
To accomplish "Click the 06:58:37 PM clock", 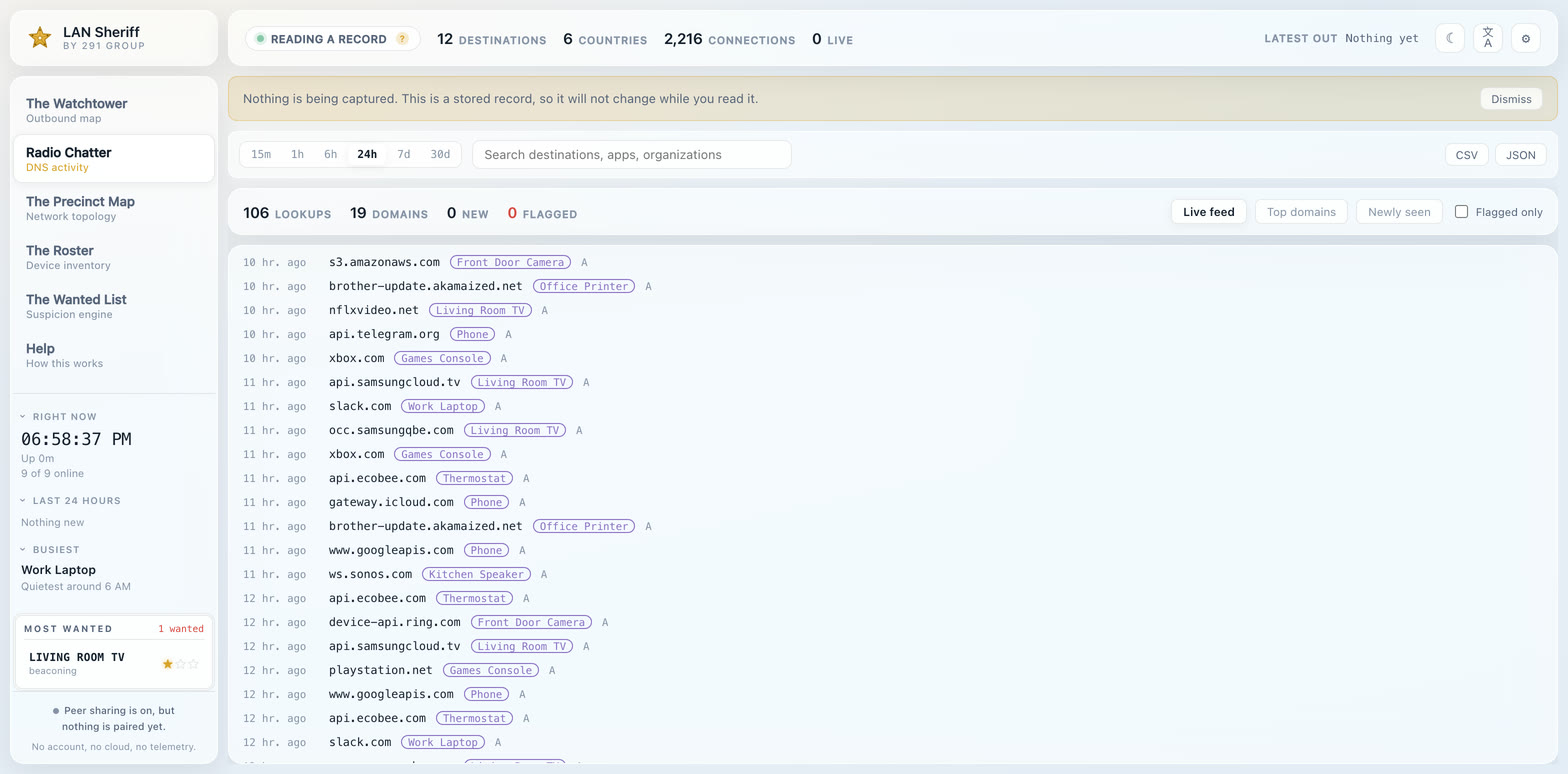I will pyautogui.click(x=76, y=439).
